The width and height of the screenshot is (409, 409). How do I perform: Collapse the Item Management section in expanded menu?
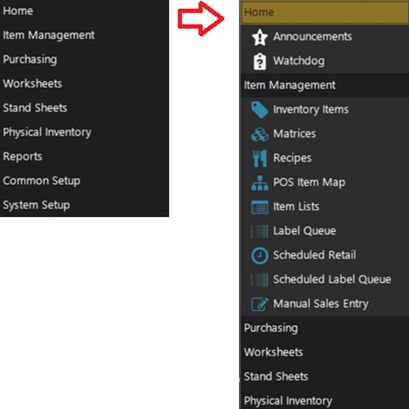pyautogui.click(x=325, y=85)
